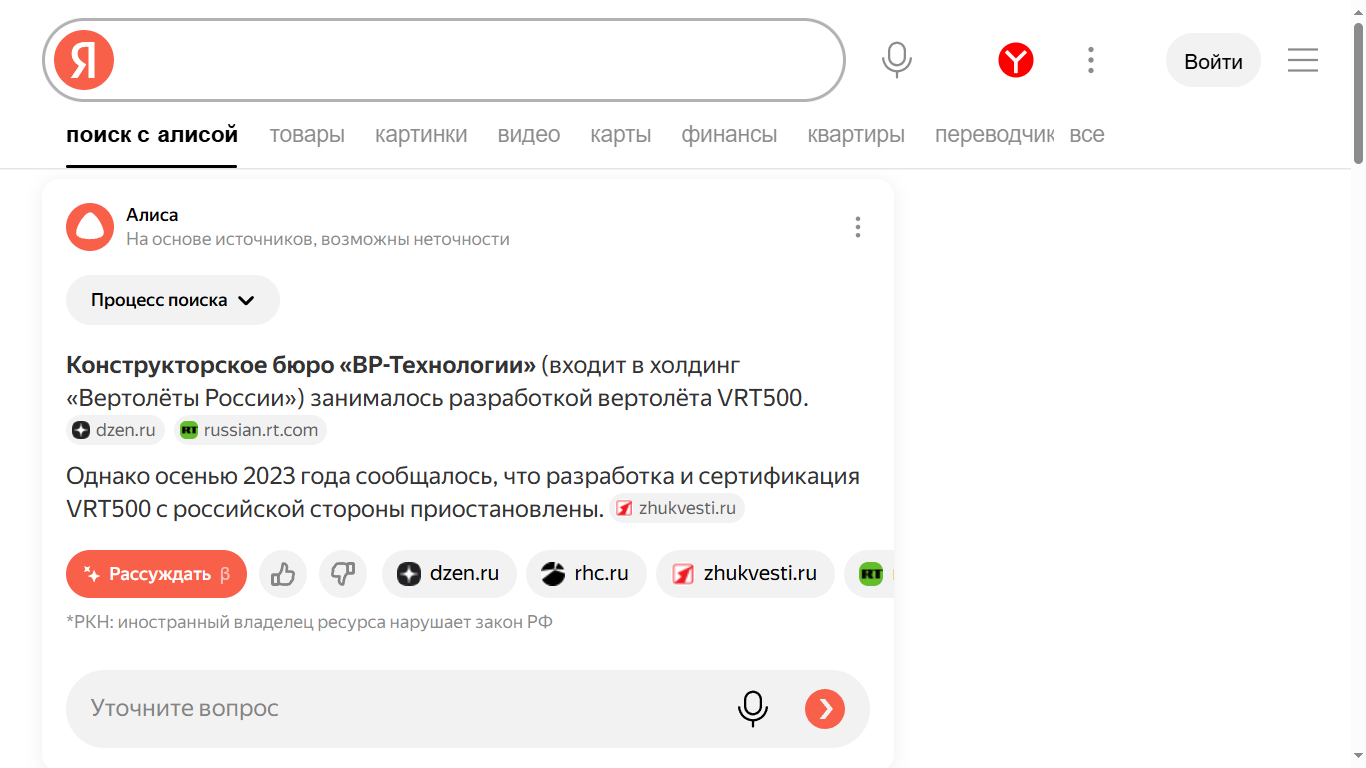Click the "Алиса" name label
Viewport: 1366px width, 768px height.
pyautogui.click(x=152, y=215)
